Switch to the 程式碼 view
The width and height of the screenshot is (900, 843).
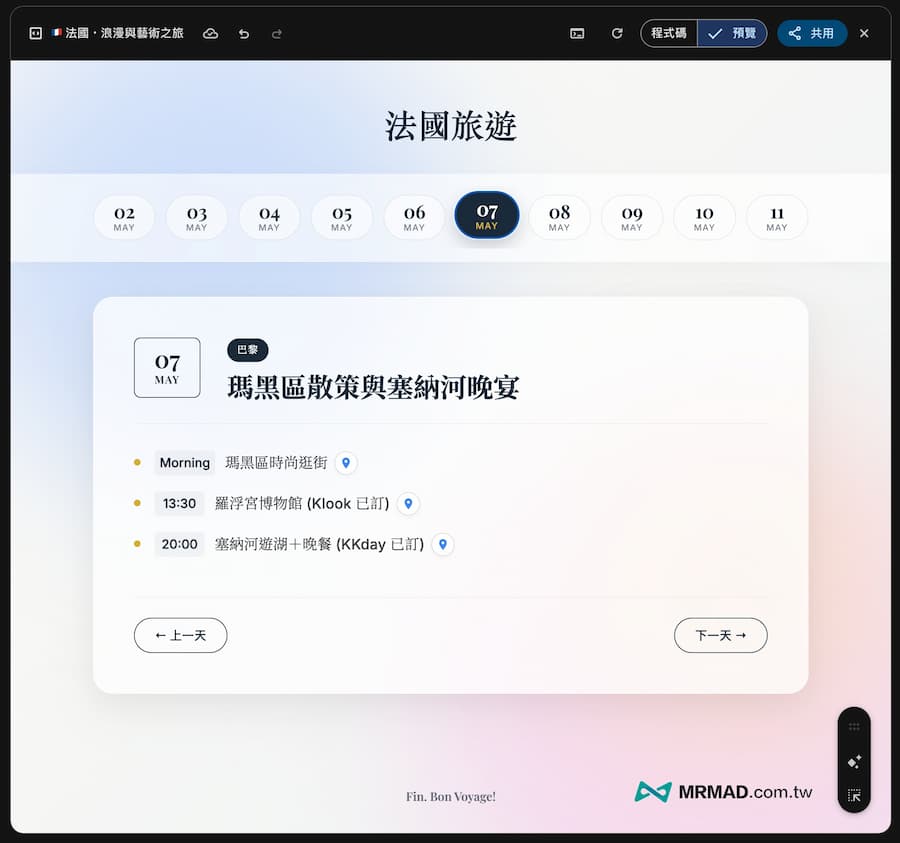[668, 33]
